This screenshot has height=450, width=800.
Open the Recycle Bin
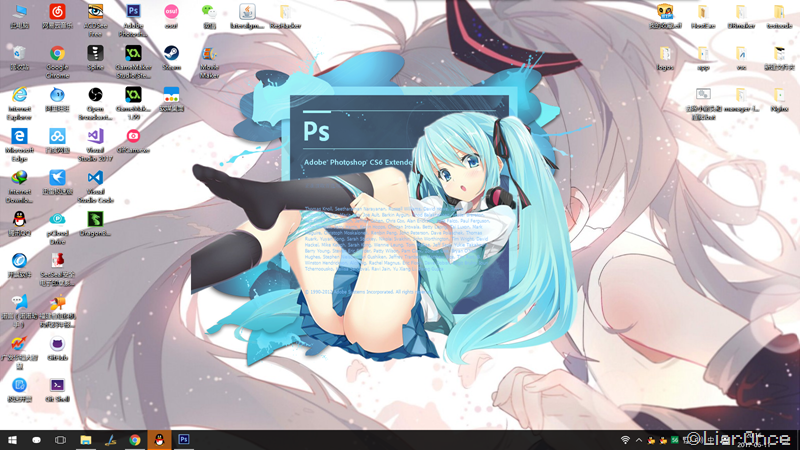(19, 53)
